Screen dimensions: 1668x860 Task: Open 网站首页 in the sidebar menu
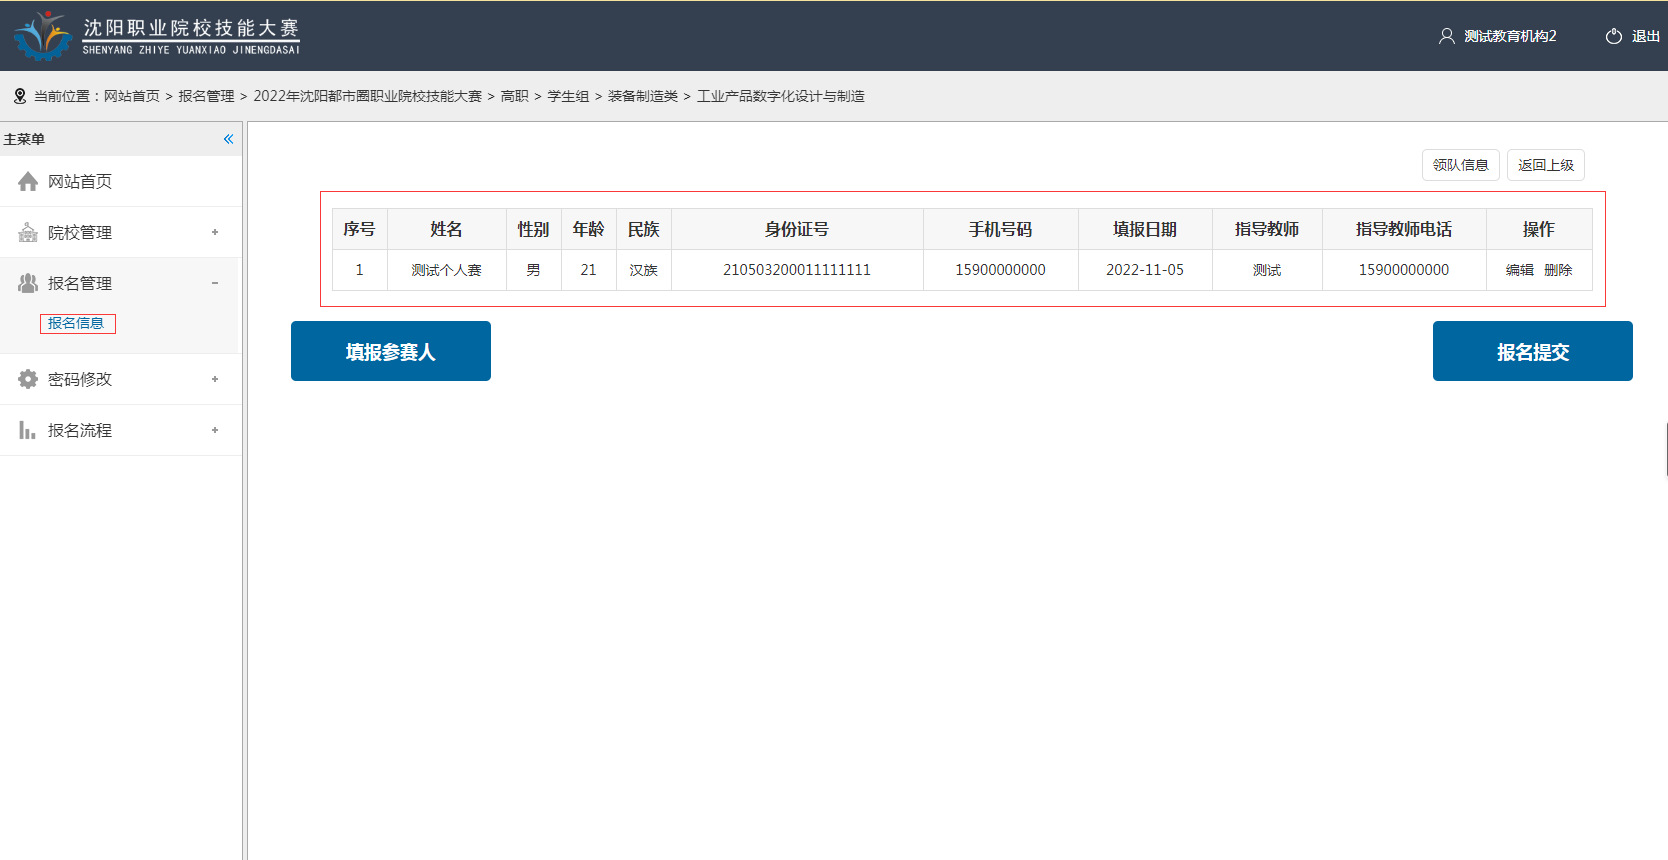pos(80,181)
